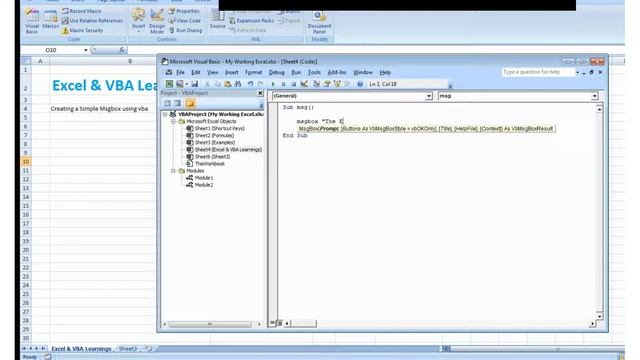Click the Break pause icon

coord(283,84)
